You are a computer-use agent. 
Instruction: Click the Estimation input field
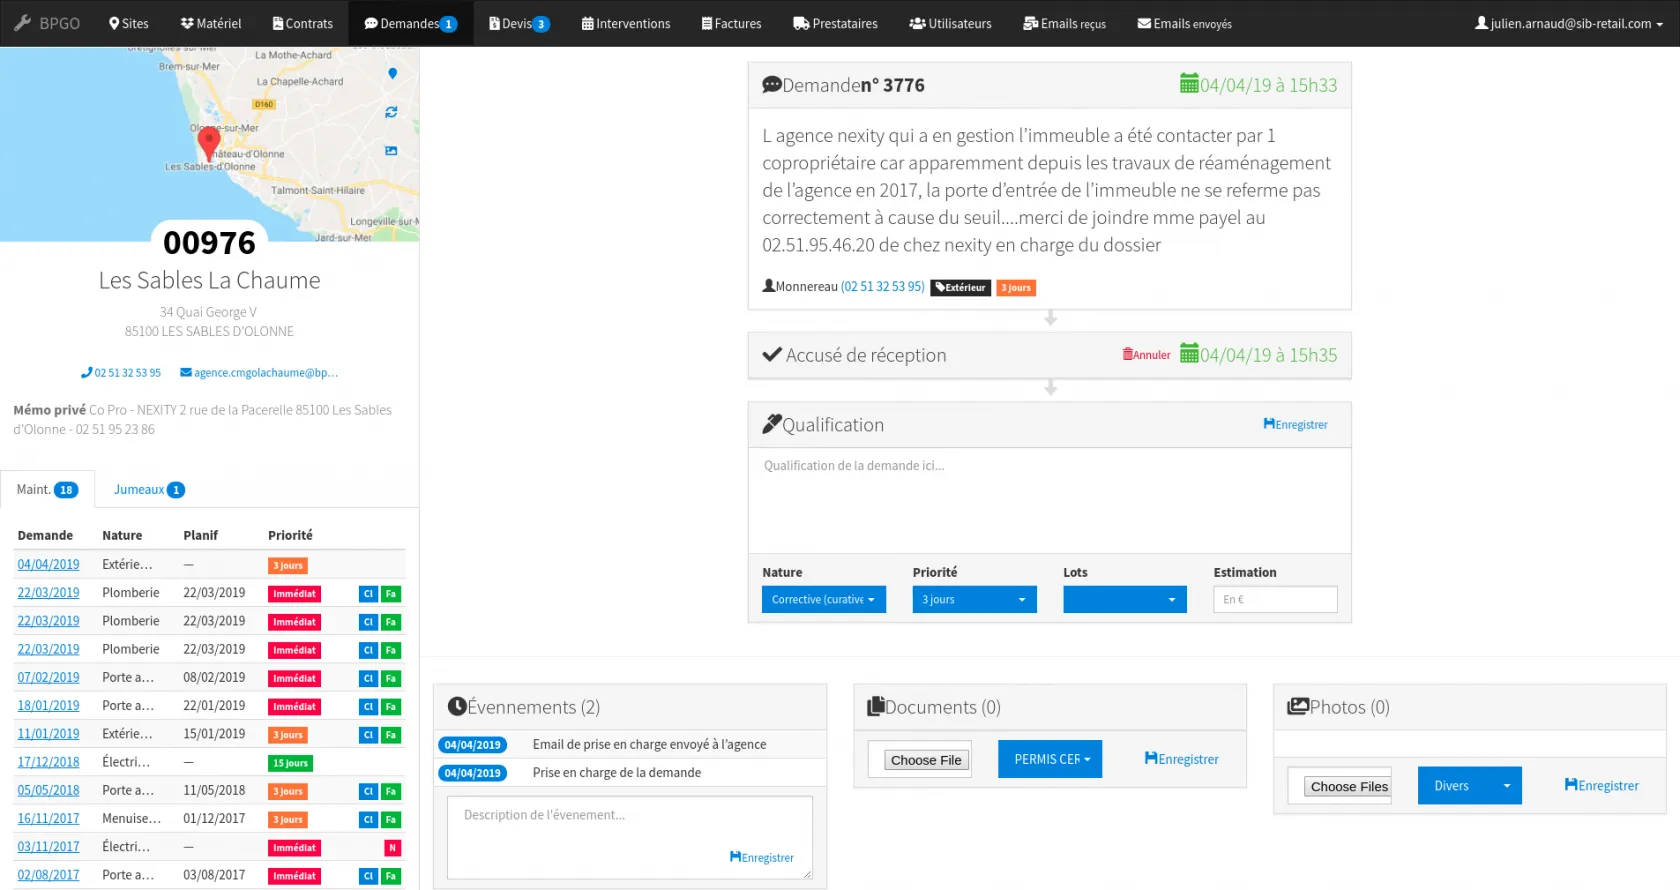tap(1274, 600)
